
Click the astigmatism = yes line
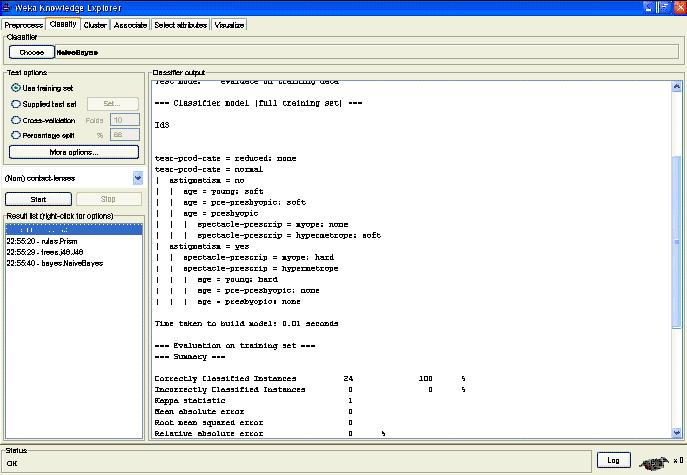[x=209, y=246]
